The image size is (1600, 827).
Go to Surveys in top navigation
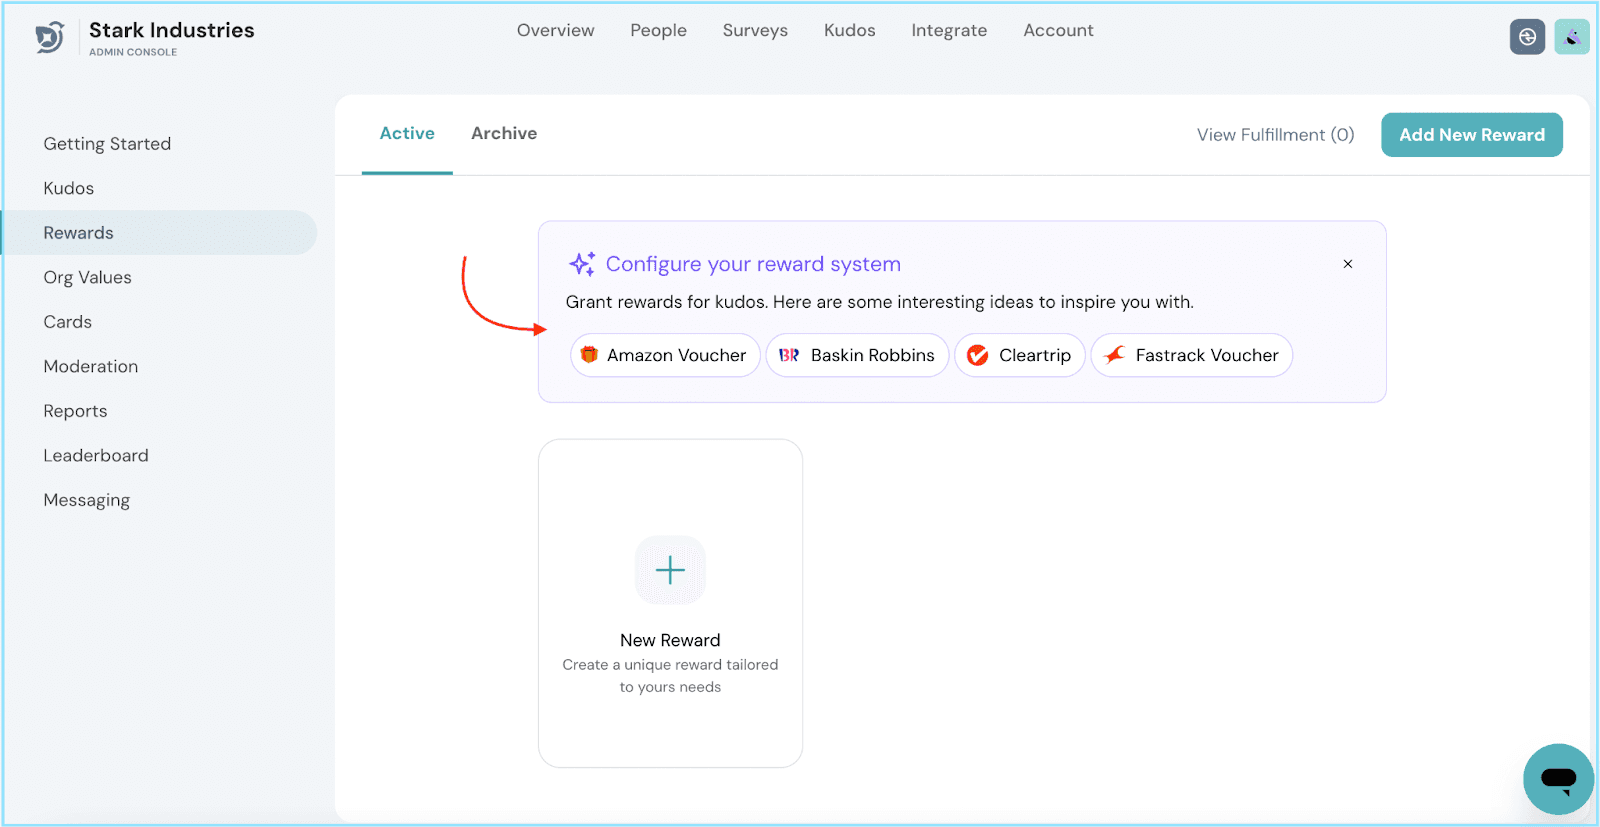755,30
